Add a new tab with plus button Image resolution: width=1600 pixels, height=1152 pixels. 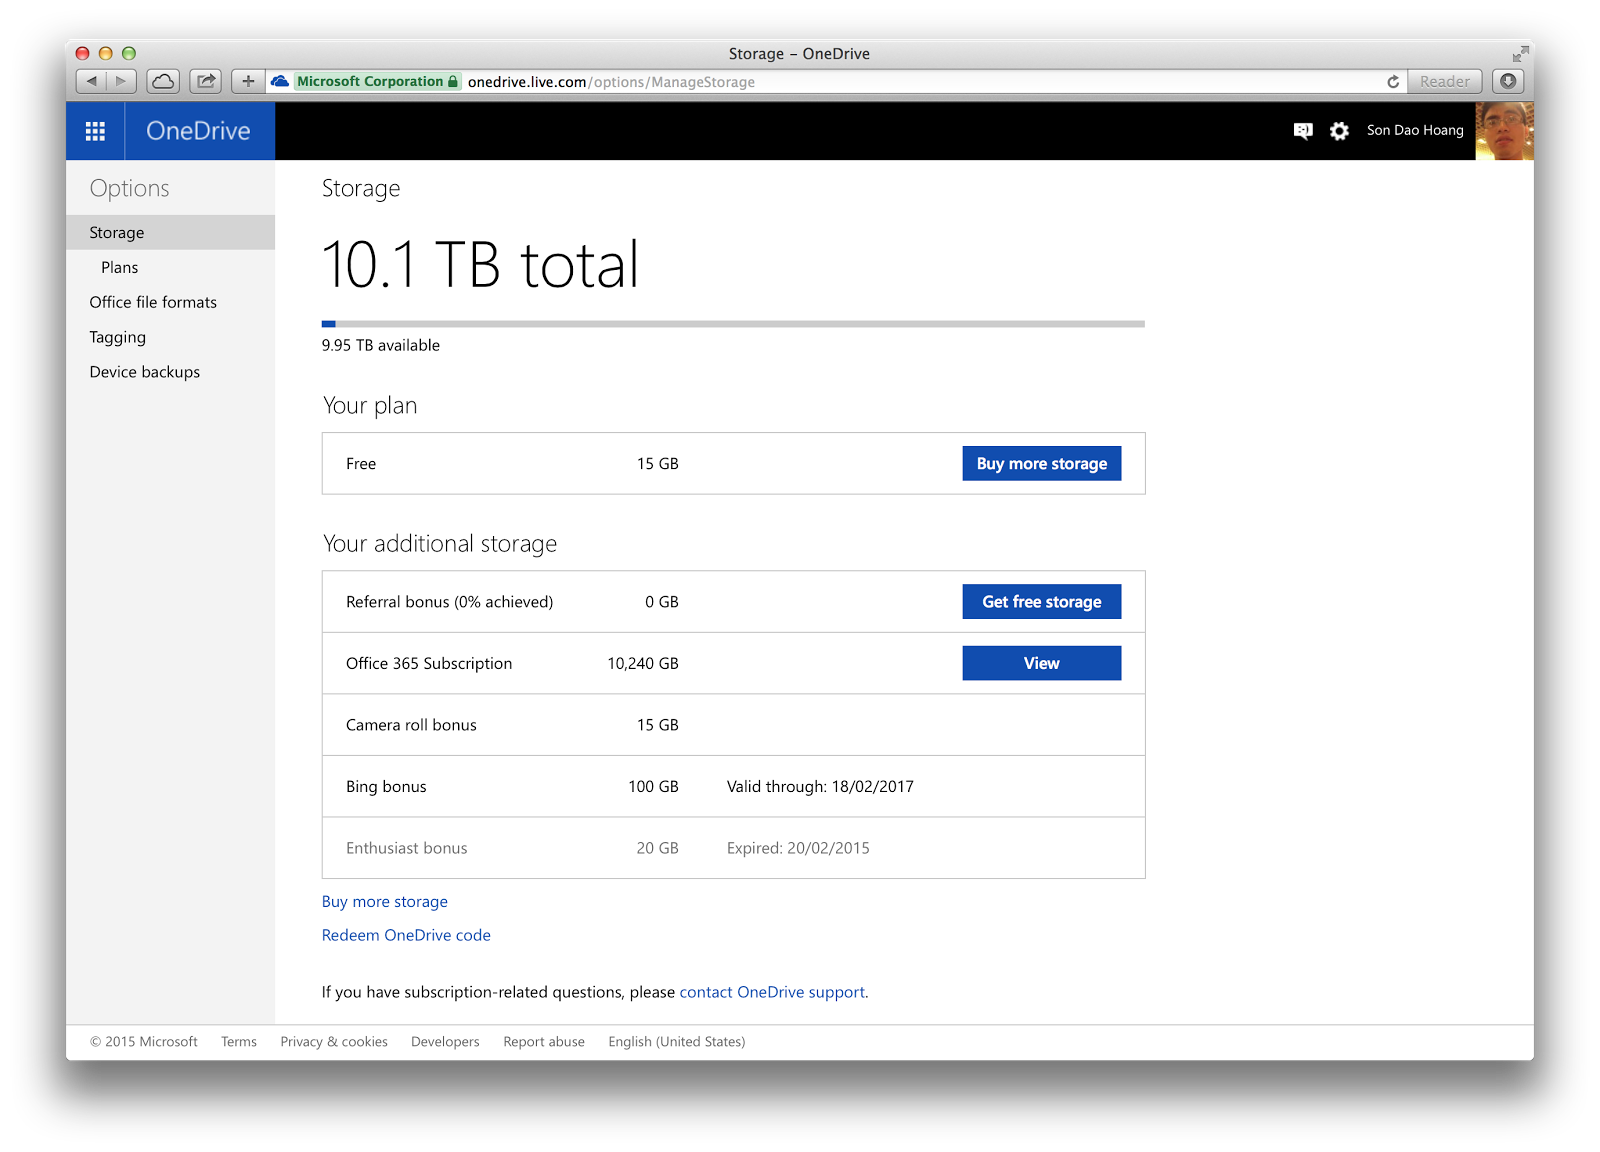248,81
